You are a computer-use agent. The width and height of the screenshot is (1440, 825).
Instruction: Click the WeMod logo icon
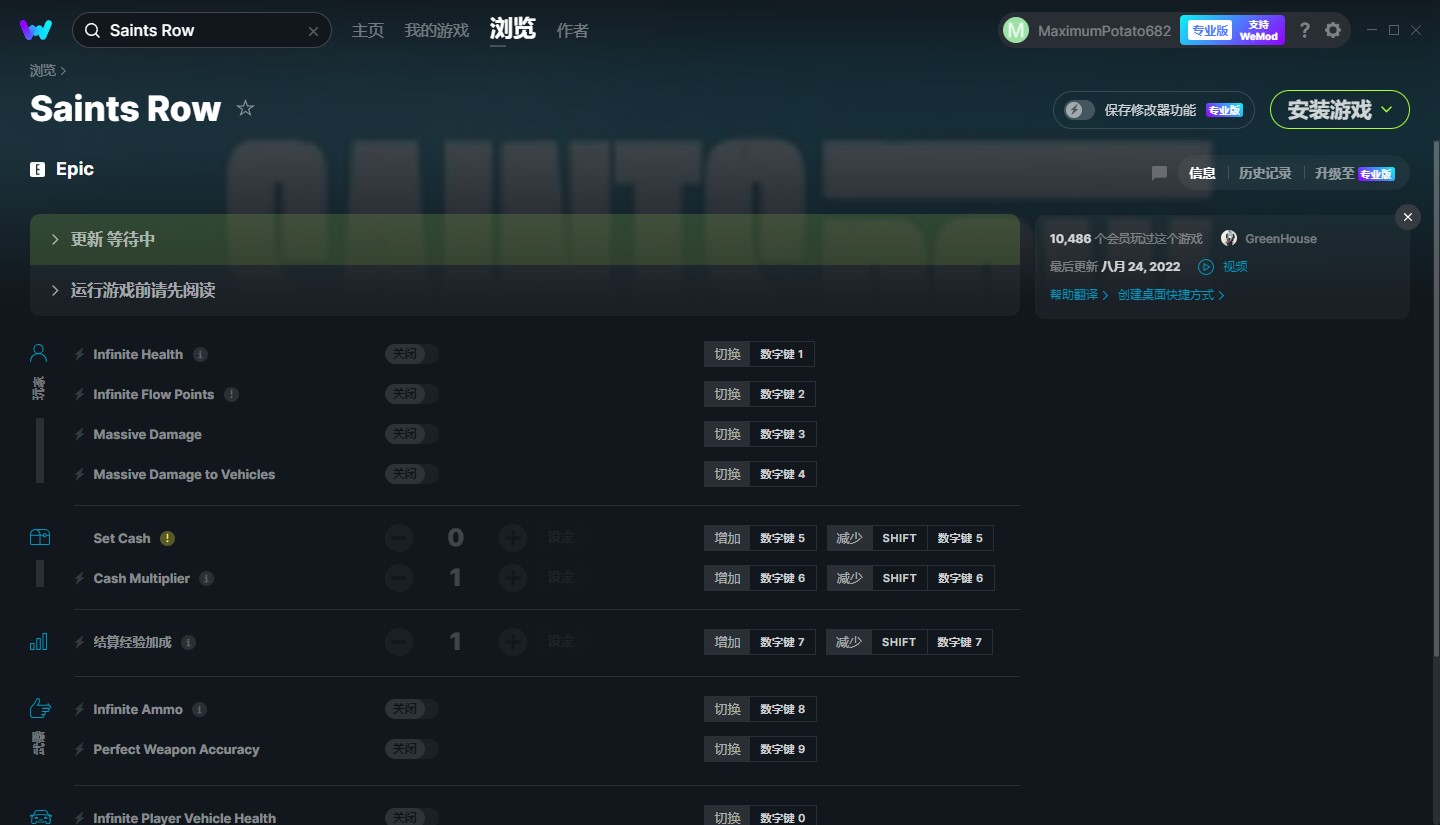[36, 30]
